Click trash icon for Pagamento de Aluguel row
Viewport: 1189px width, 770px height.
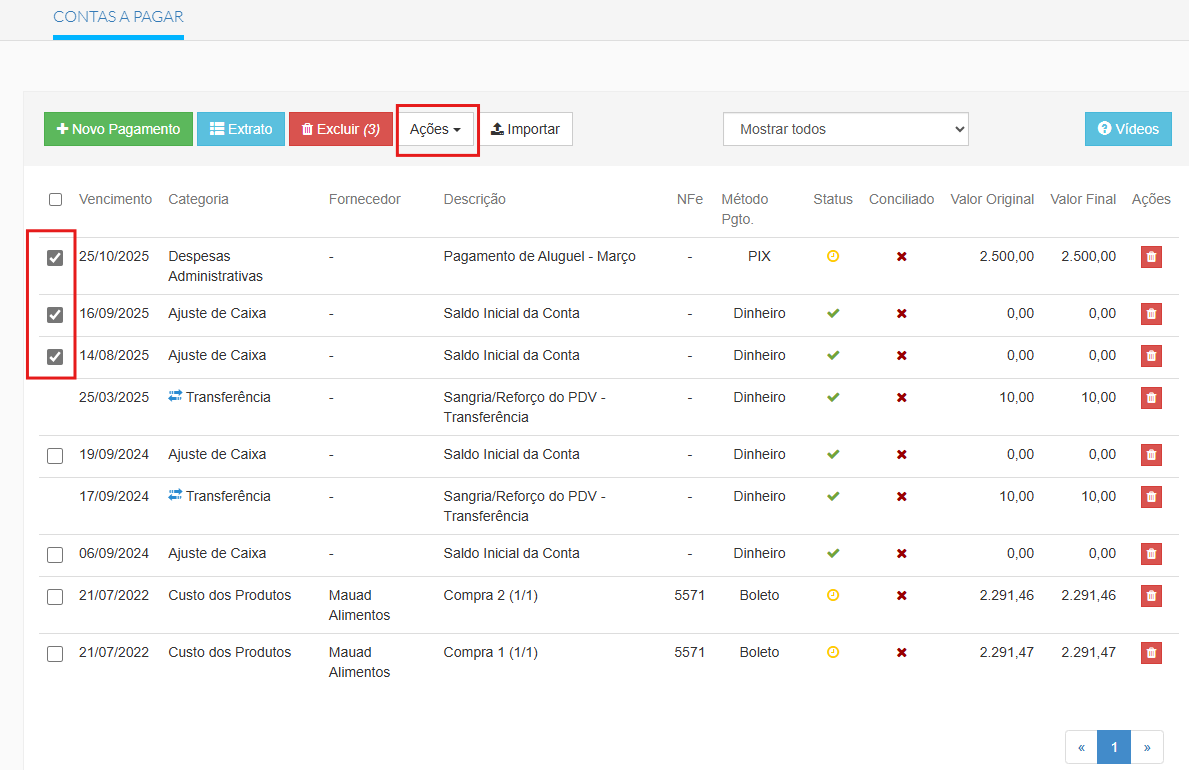1151,257
